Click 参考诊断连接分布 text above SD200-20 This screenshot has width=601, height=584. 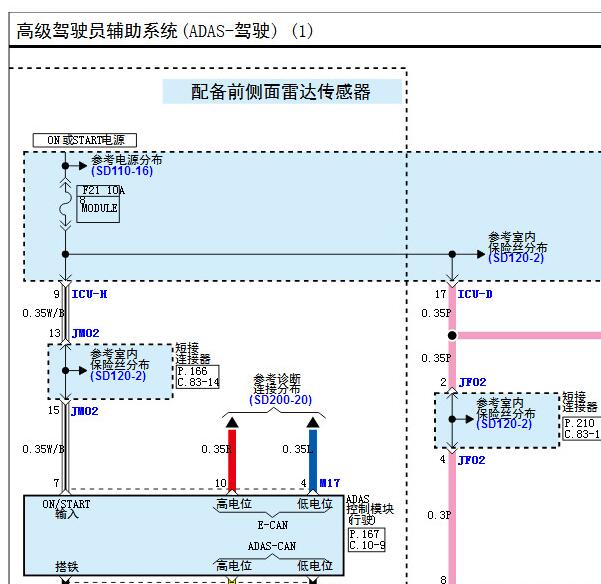click(x=277, y=384)
